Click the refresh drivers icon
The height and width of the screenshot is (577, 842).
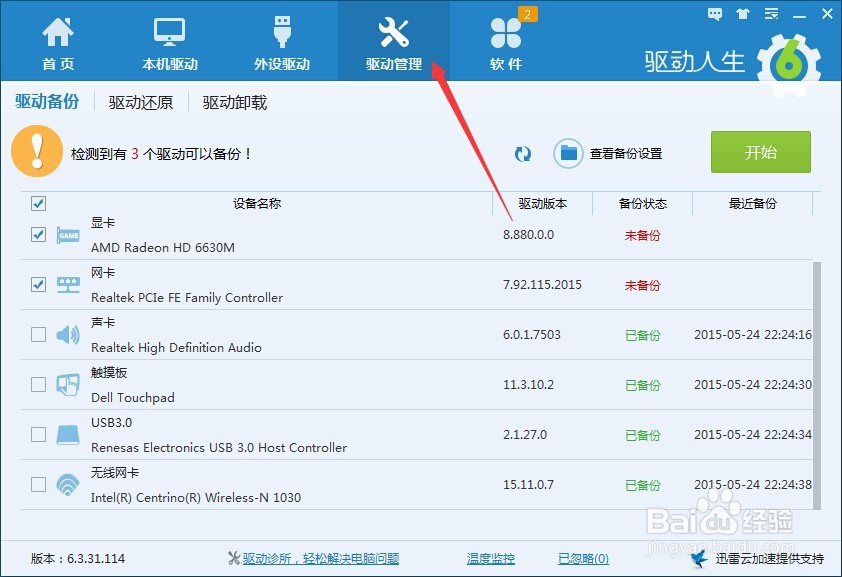point(522,153)
